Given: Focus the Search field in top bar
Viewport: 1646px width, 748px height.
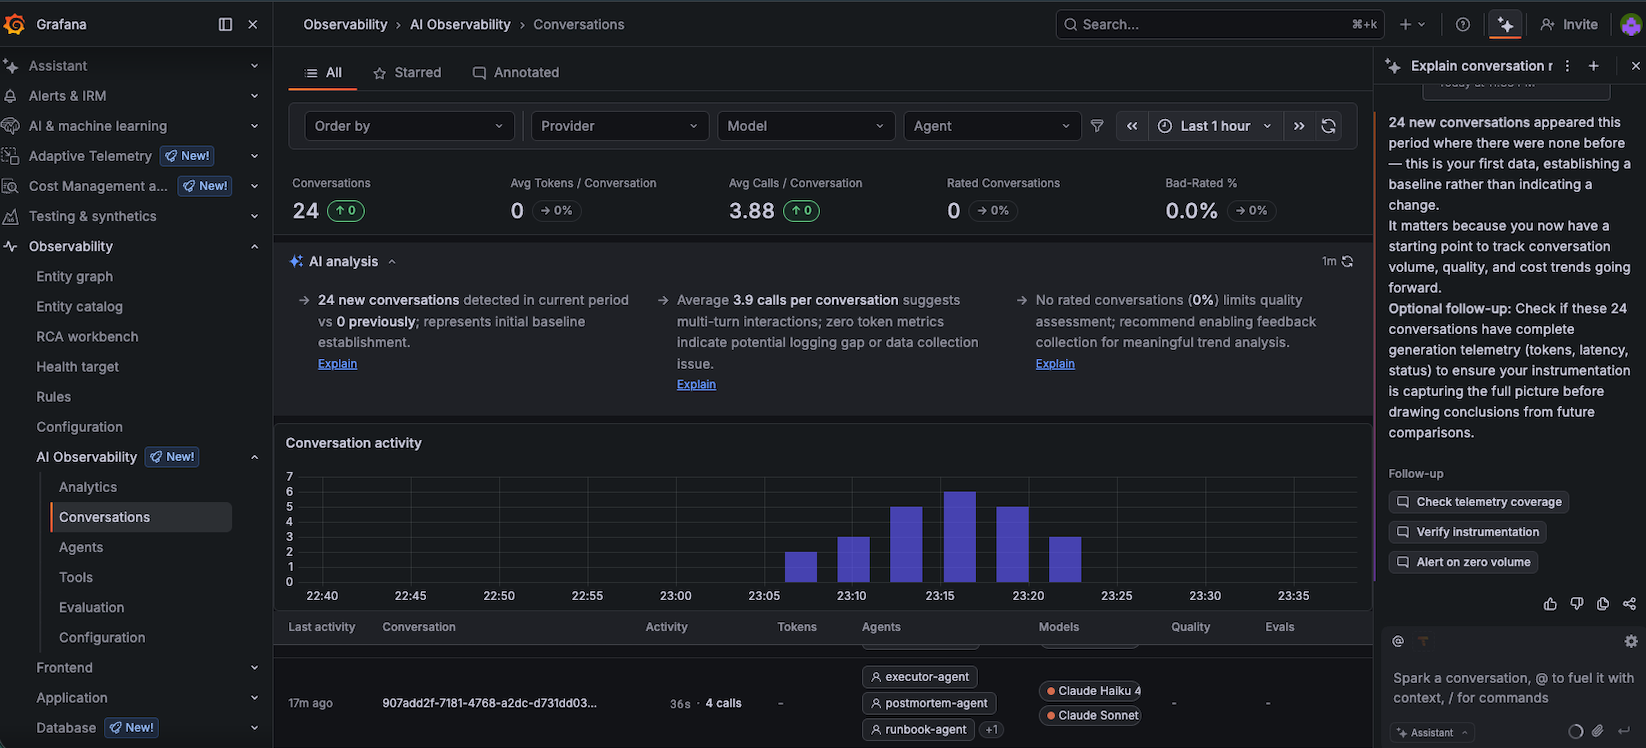Looking at the screenshot, I should tap(1220, 24).
